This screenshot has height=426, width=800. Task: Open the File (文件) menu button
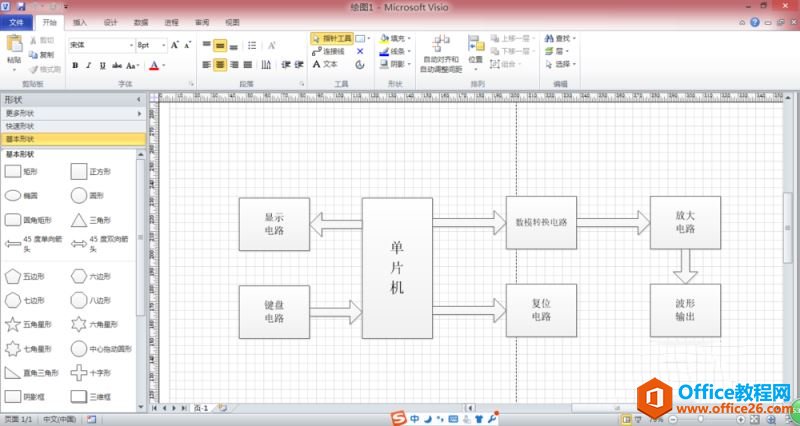tap(16, 21)
